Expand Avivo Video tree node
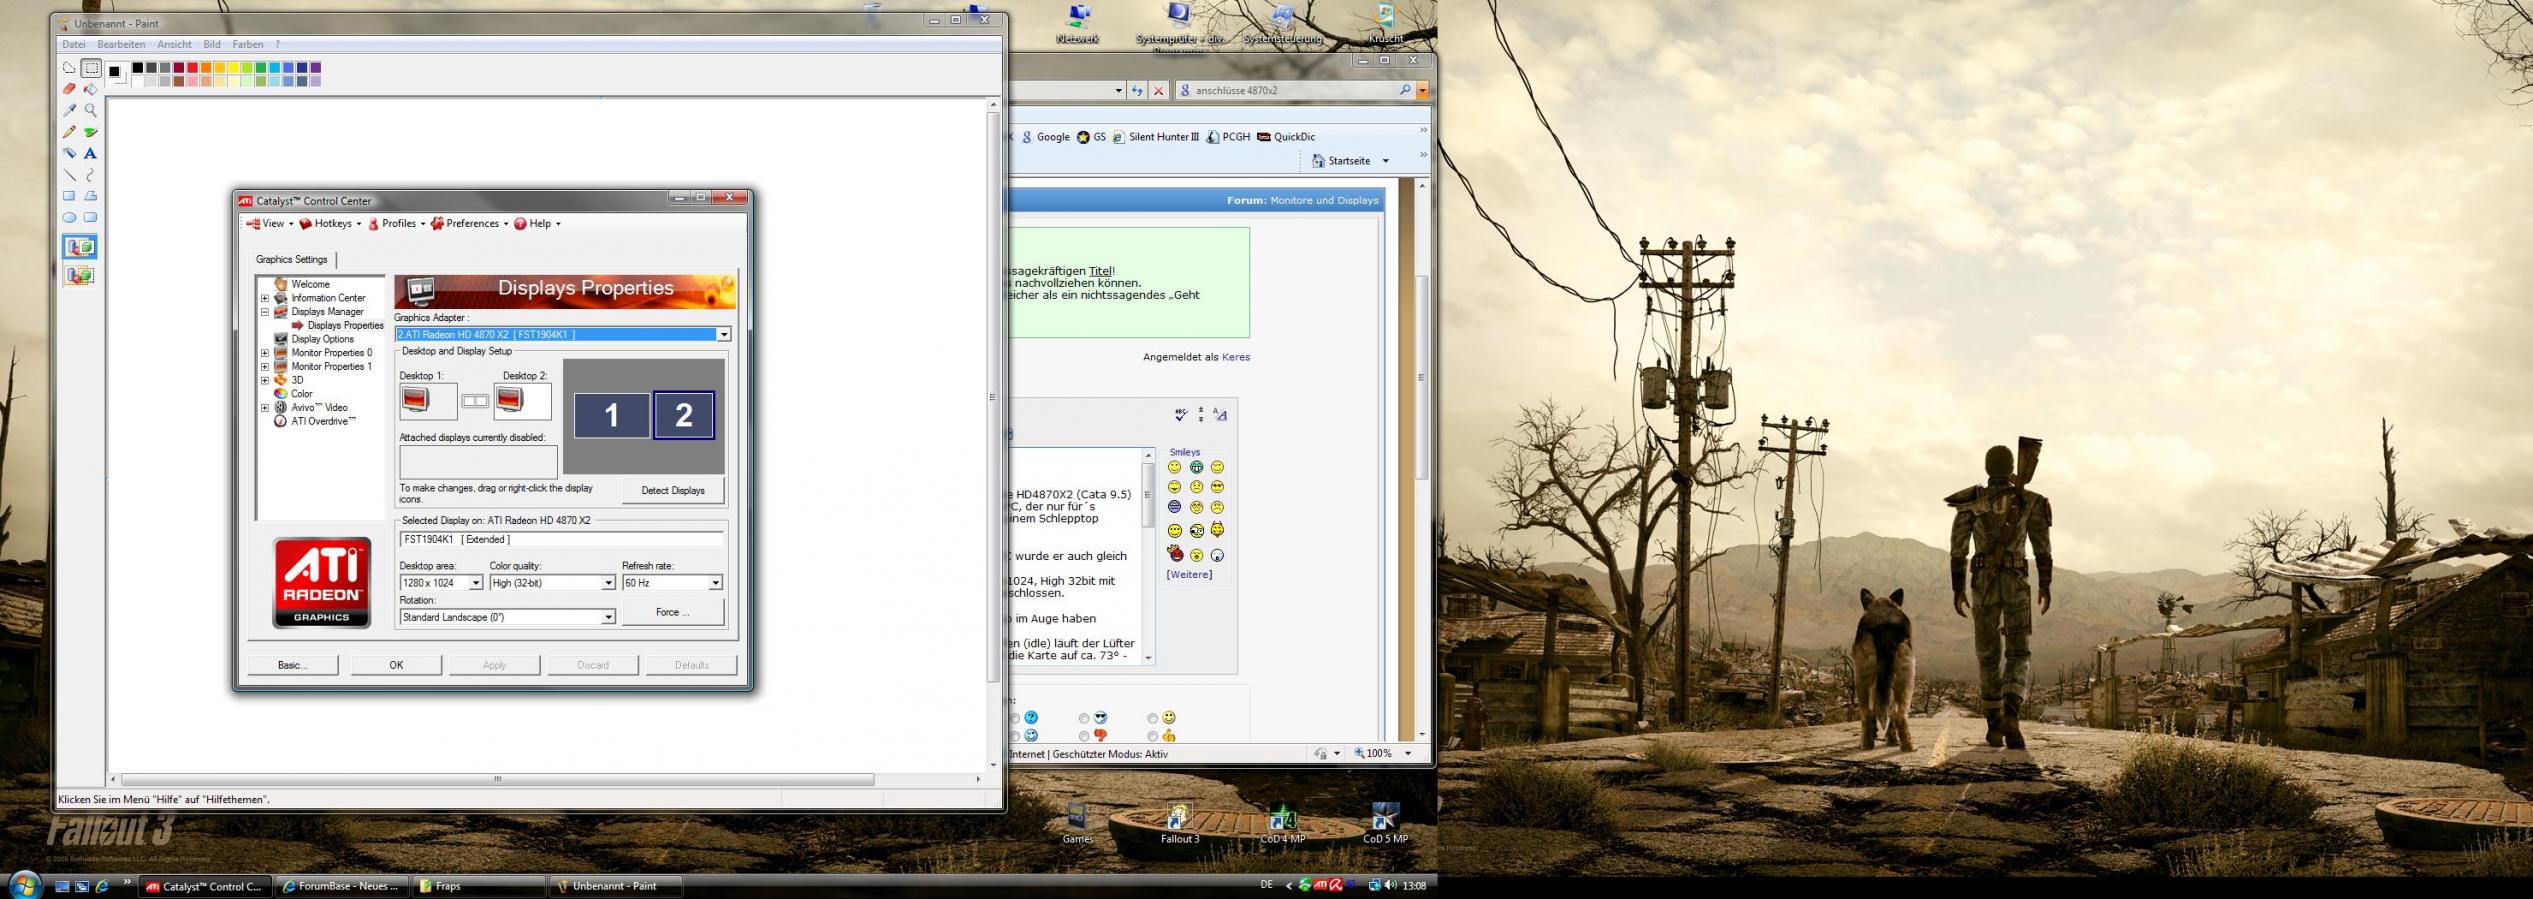The height and width of the screenshot is (899, 2533). pos(265,408)
